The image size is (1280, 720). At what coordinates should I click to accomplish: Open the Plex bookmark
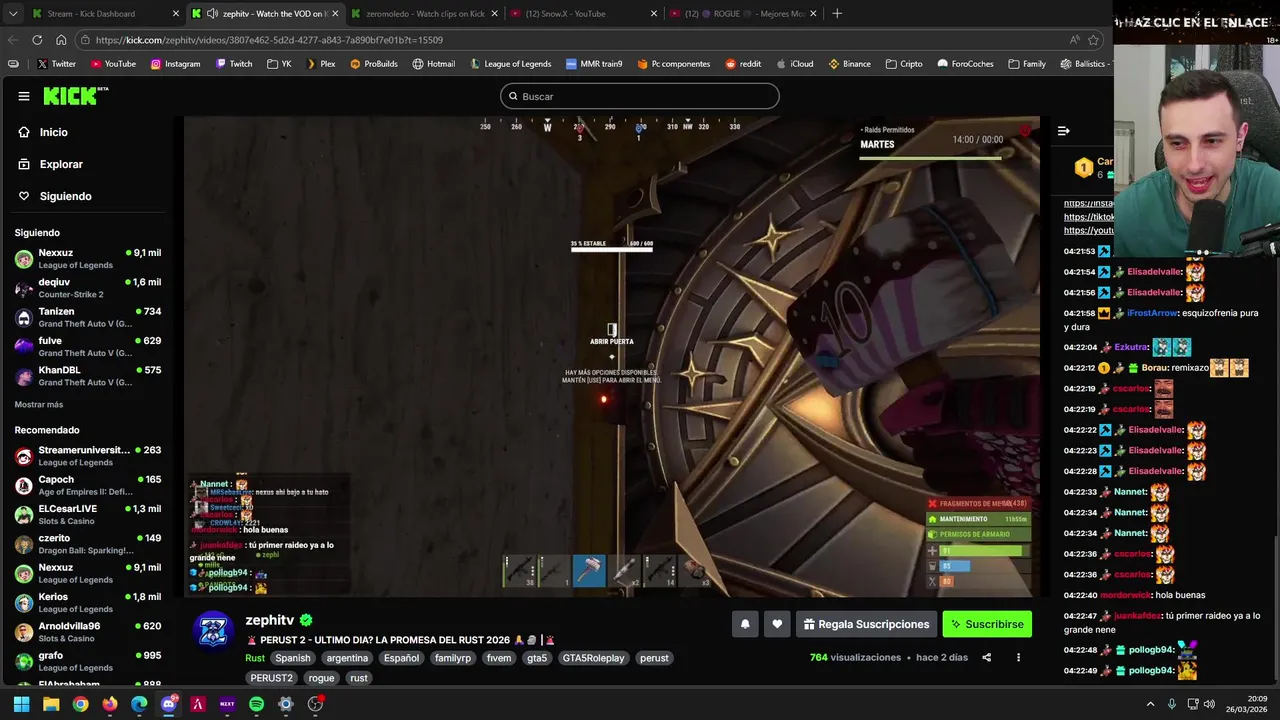click(320, 64)
